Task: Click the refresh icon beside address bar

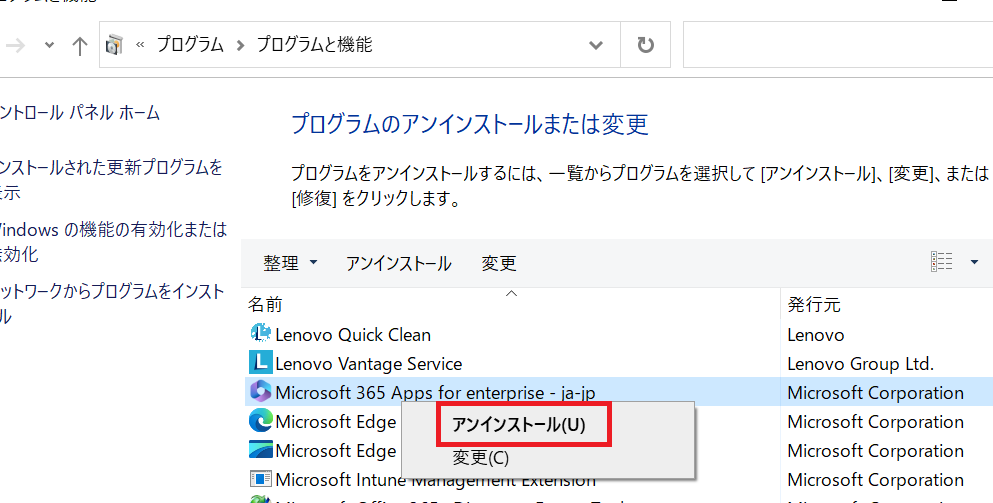Action: 645,45
